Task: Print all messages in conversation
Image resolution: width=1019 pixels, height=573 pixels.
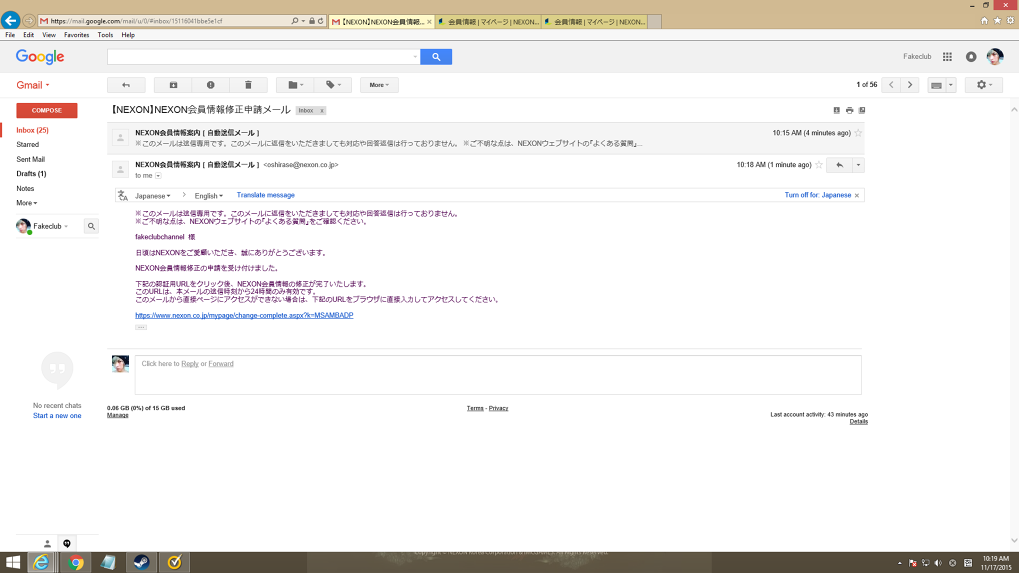Action: [x=849, y=110]
